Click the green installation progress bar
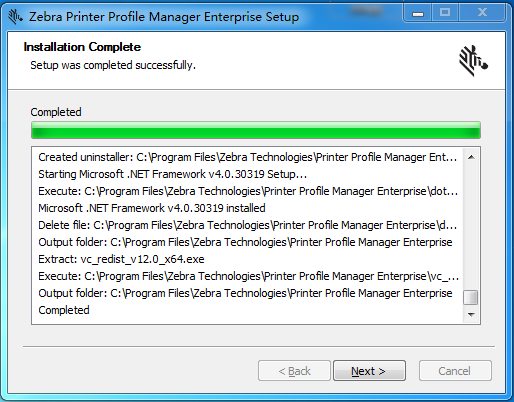The width and height of the screenshot is (514, 402). pyautogui.click(x=256, y=130)
